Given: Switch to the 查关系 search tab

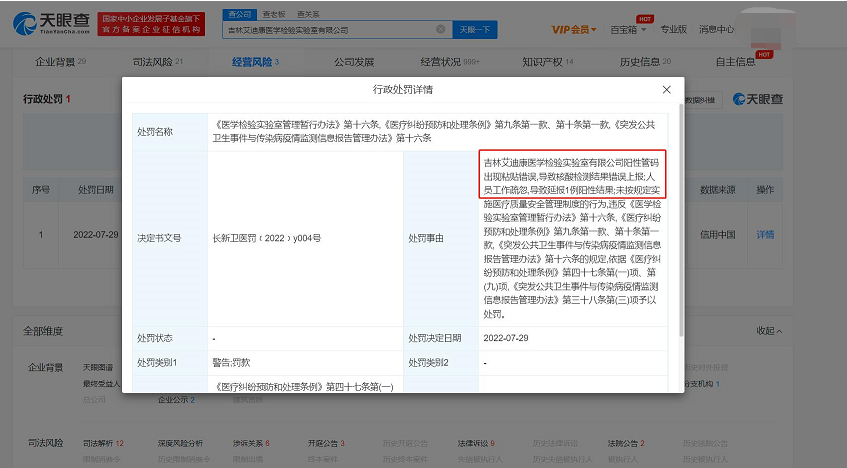Looking at the screenshot, I should 308,15.
